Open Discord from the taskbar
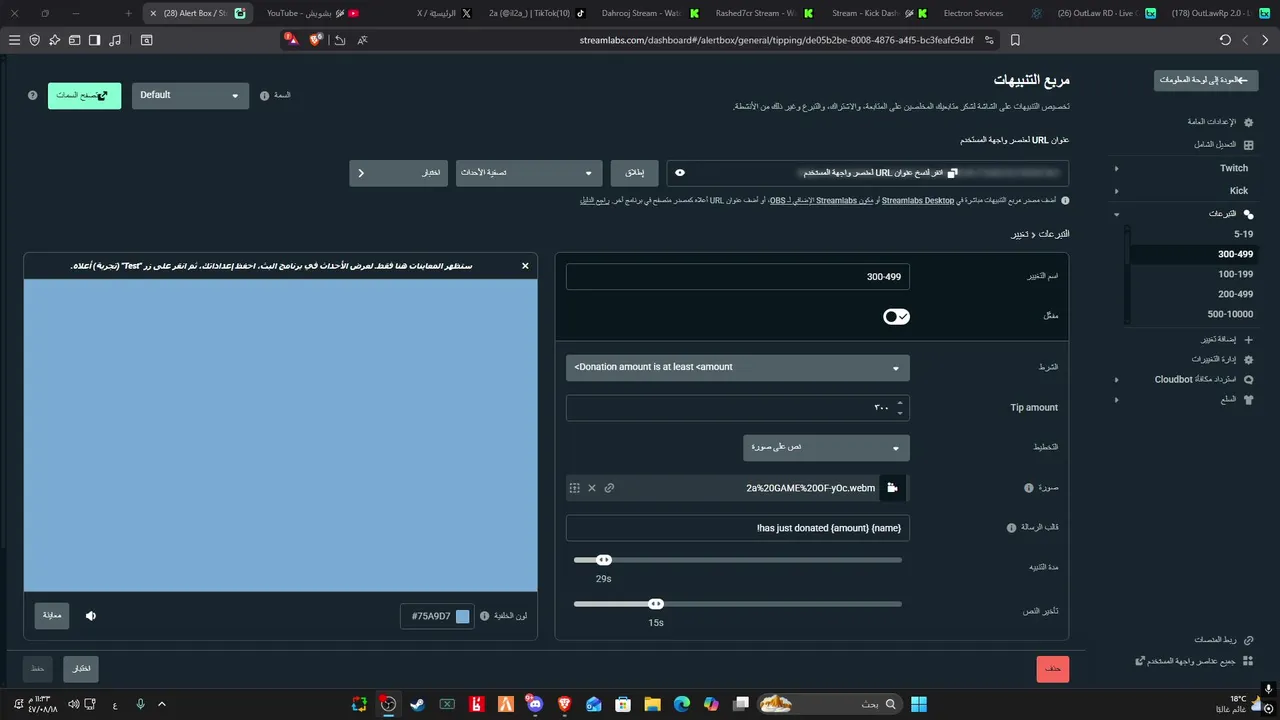The image size is (1280, 720). point(534,704)
